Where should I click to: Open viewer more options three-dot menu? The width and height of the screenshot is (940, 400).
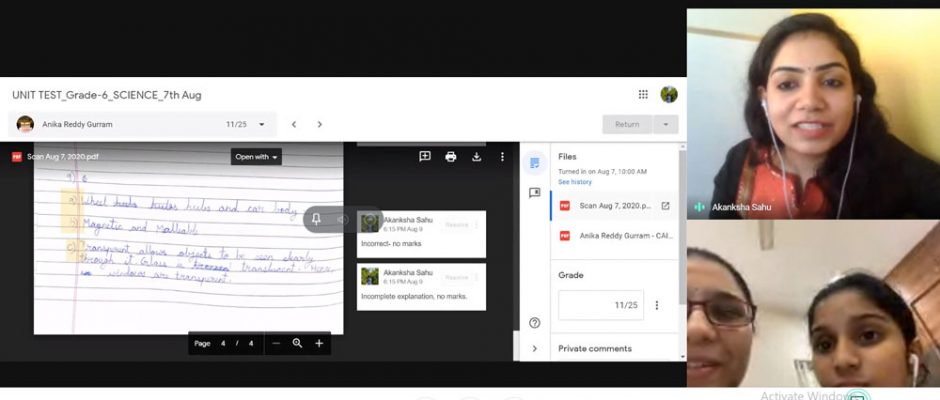point(502,157)
